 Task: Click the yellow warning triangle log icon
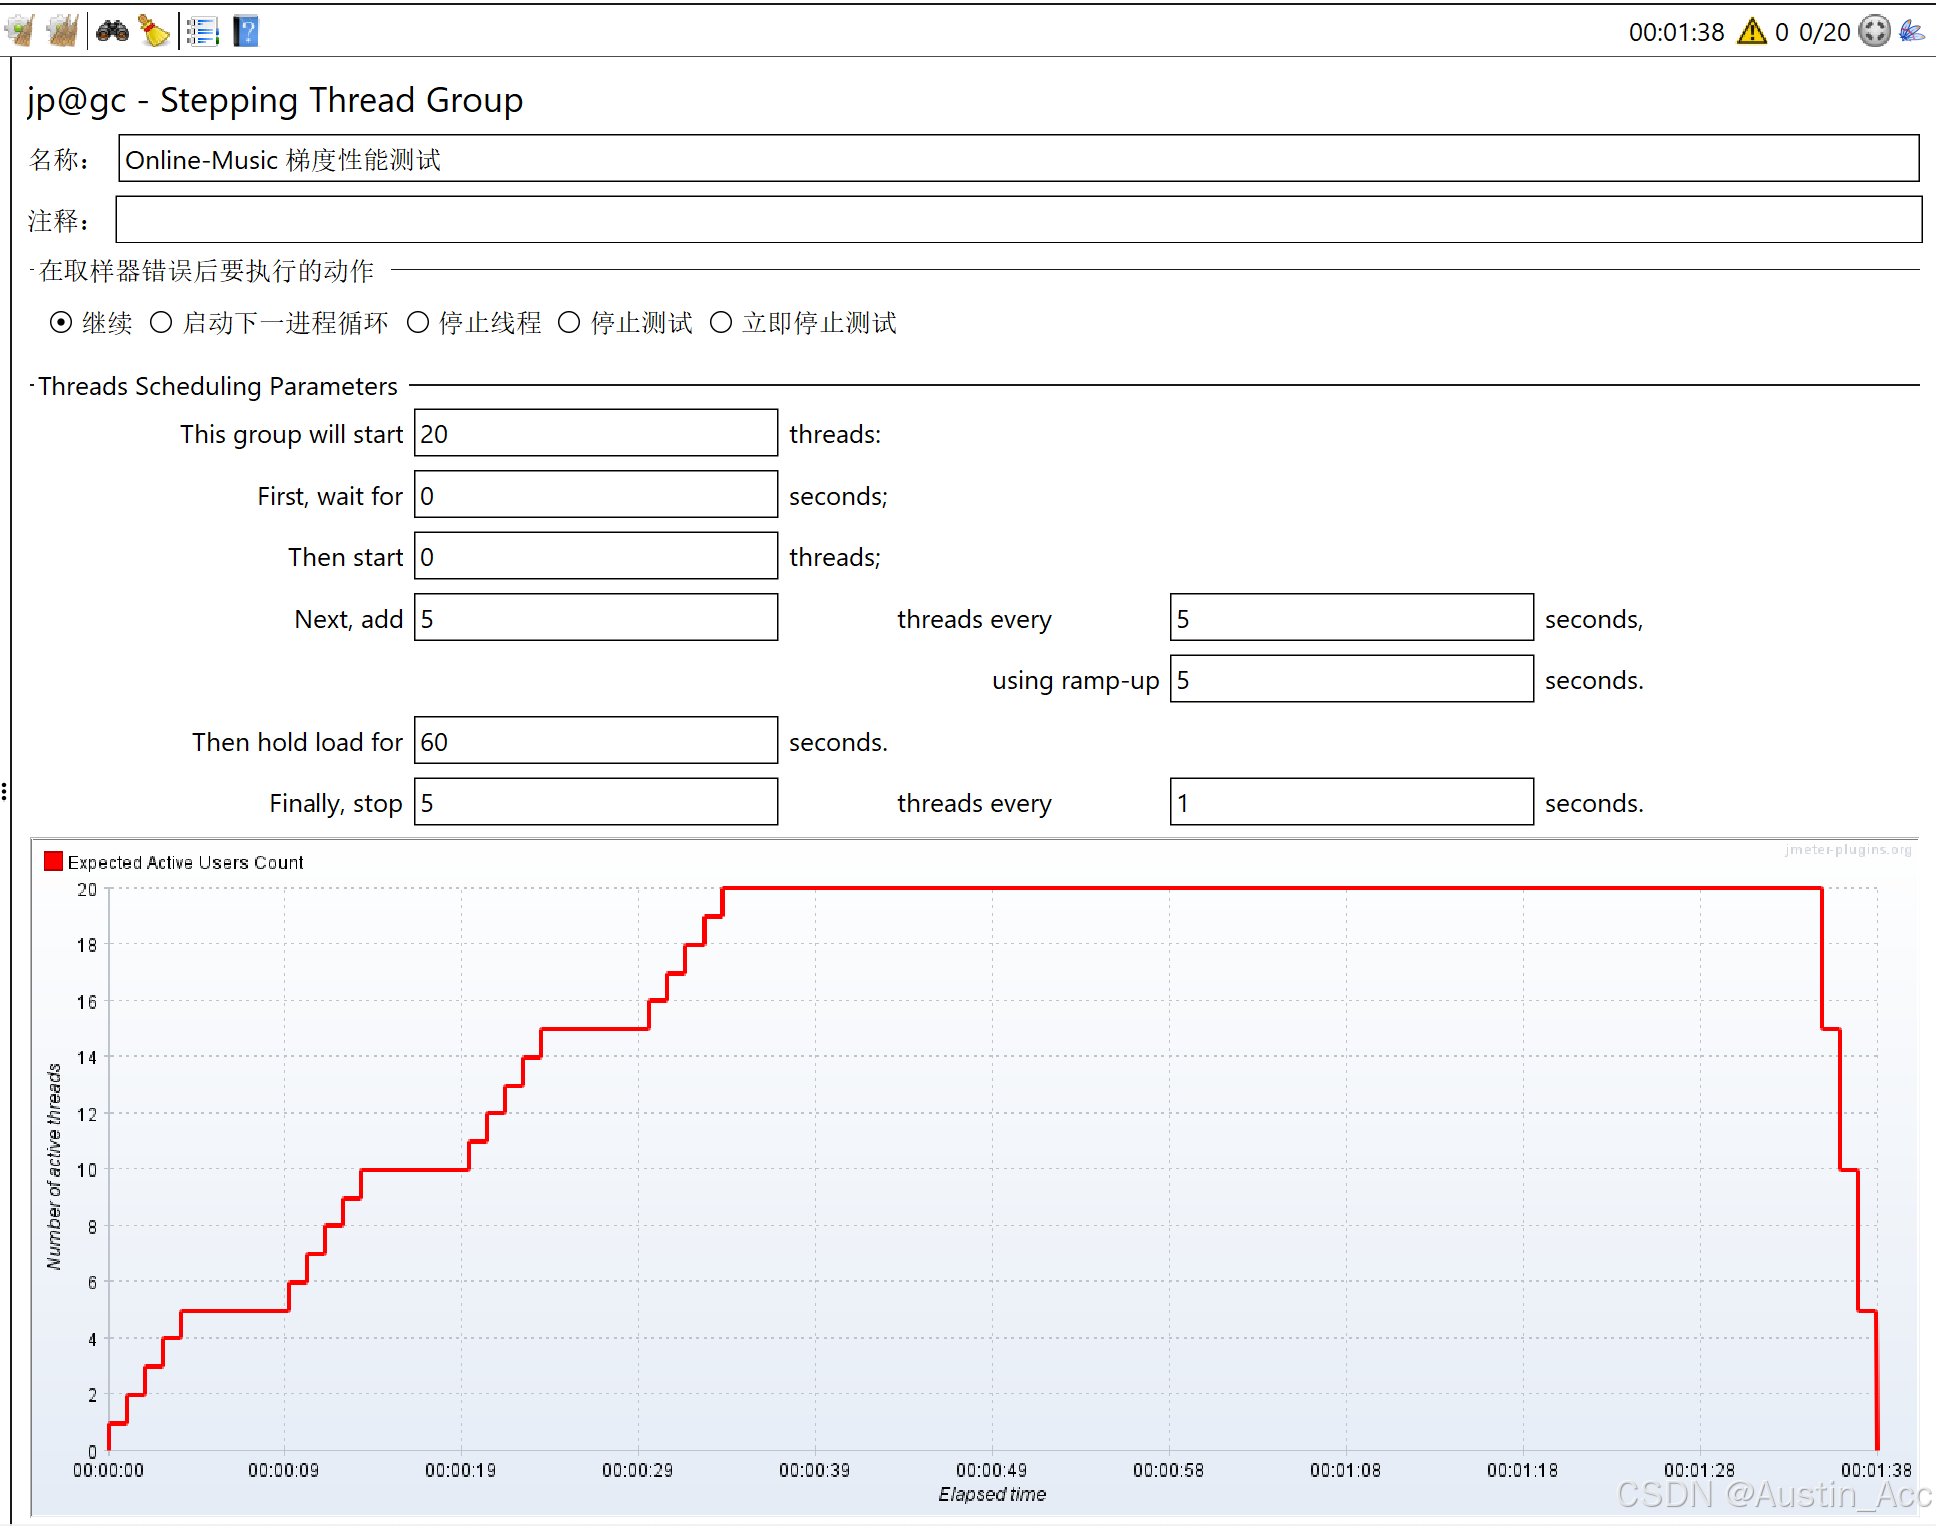click(x=1752, y=31)
